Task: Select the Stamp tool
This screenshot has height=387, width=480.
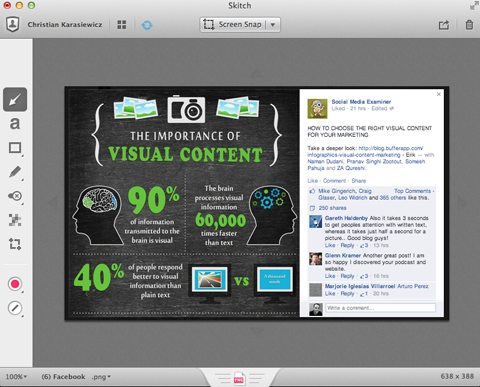Action: [x=15, y=196]
